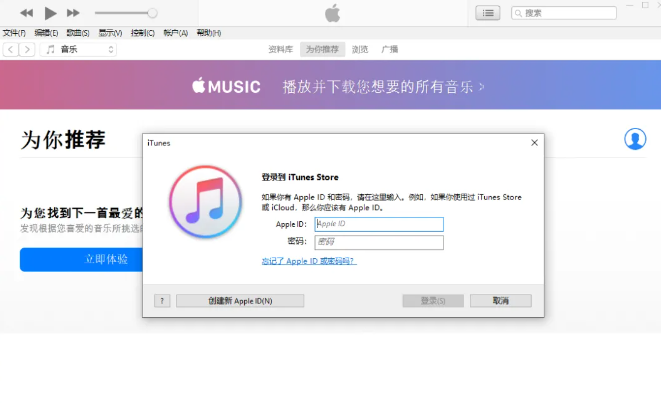
Task: Click the 立即体验 blue button
Action: click(x=81, y=259)
